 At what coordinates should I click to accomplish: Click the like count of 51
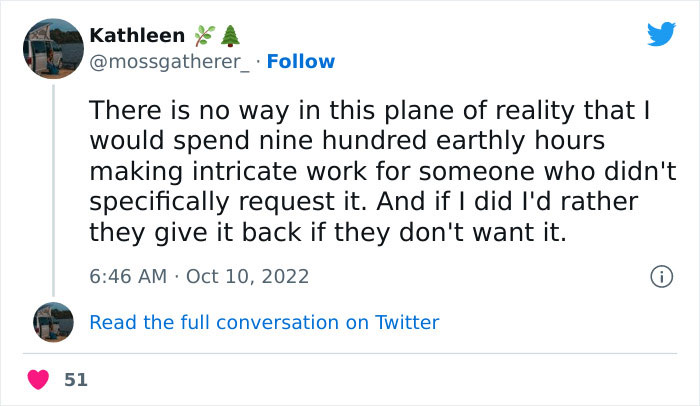click(x=75, y=380)
